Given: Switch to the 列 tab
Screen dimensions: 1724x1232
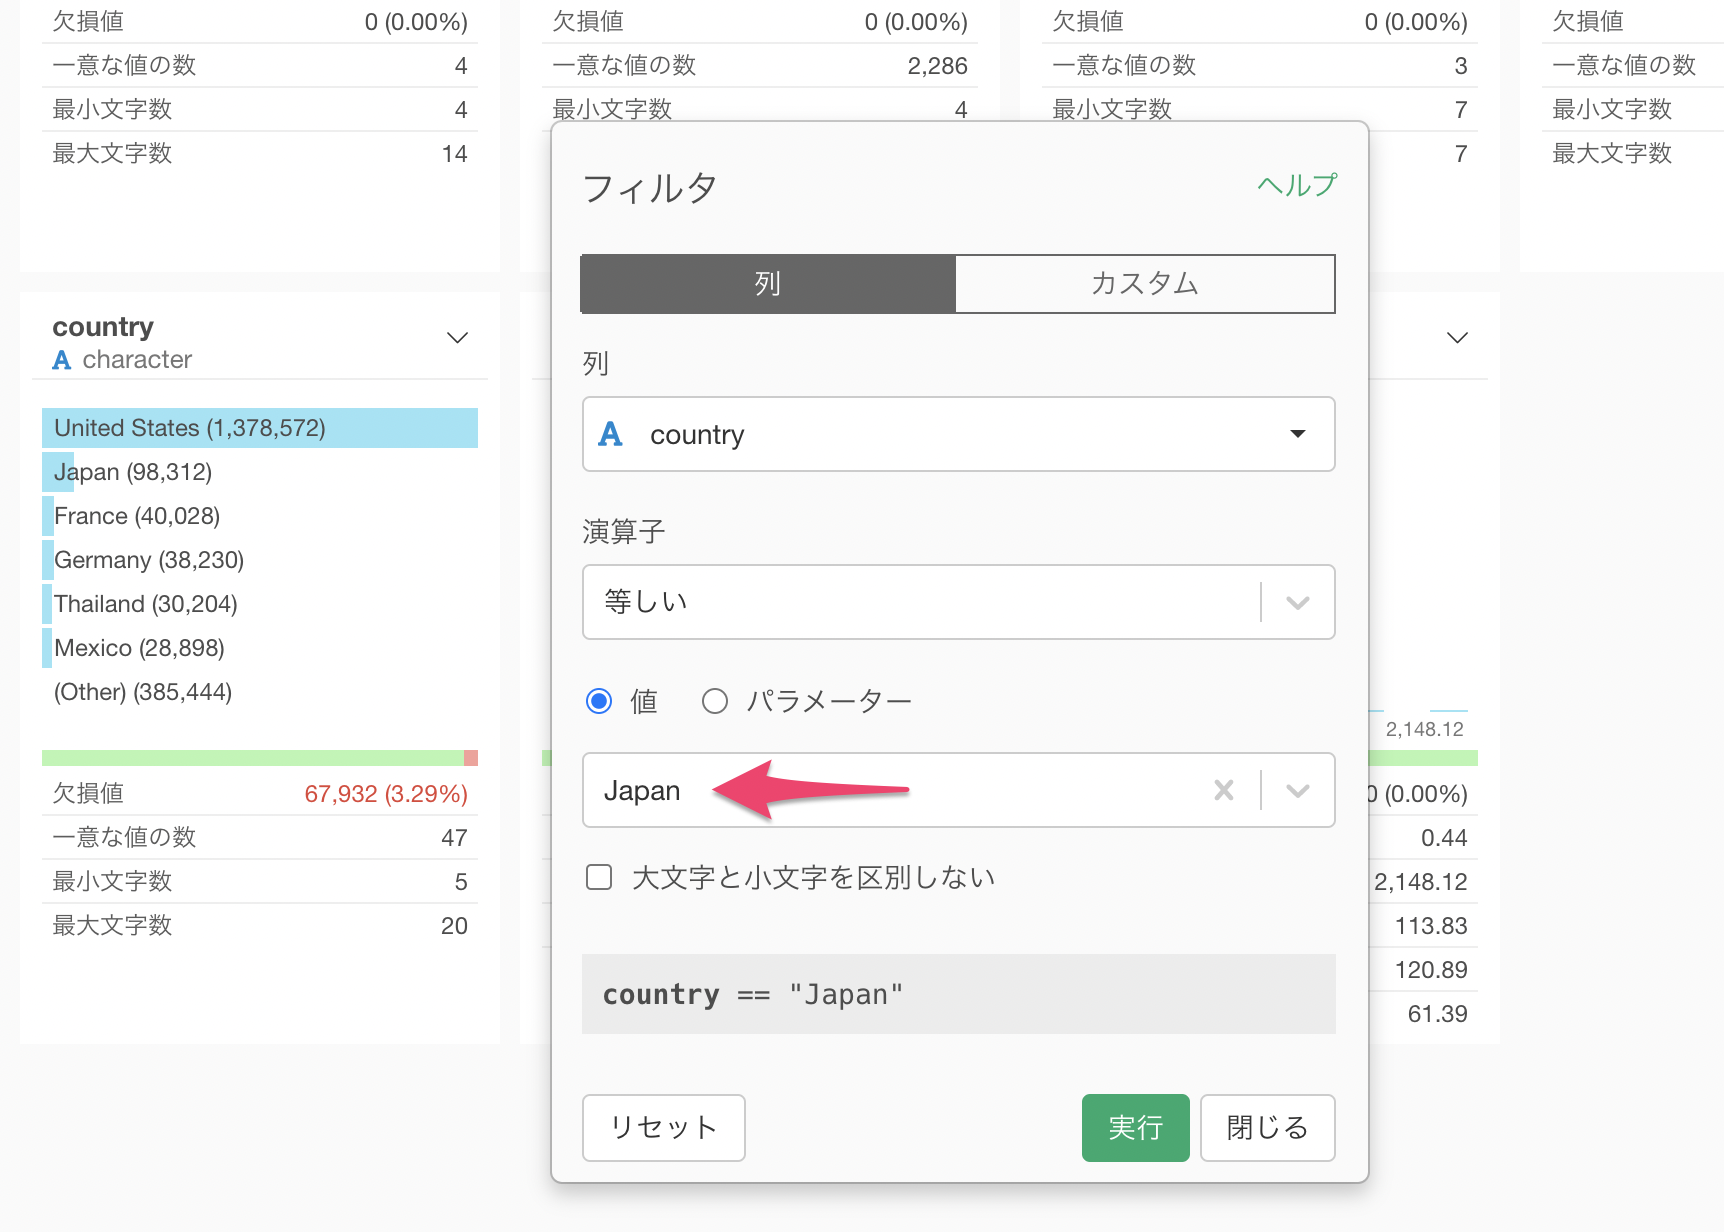Looking at the screenshot, I should click(x=768, y=284).
